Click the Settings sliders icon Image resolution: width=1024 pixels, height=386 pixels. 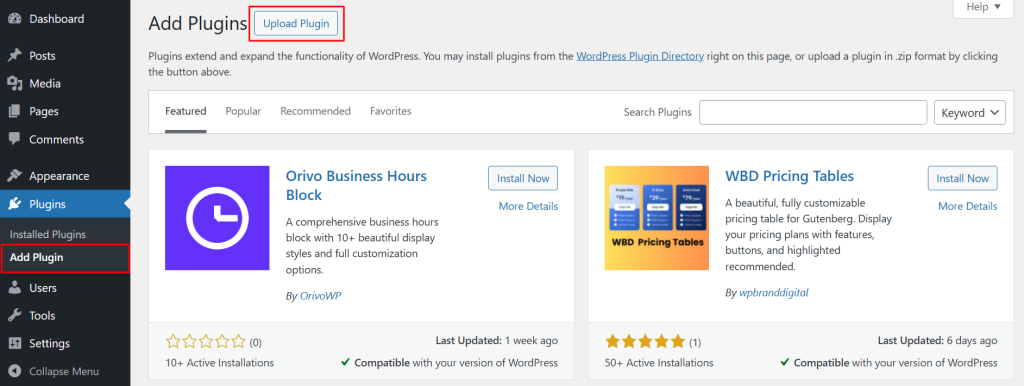click(x=15, y=344)
